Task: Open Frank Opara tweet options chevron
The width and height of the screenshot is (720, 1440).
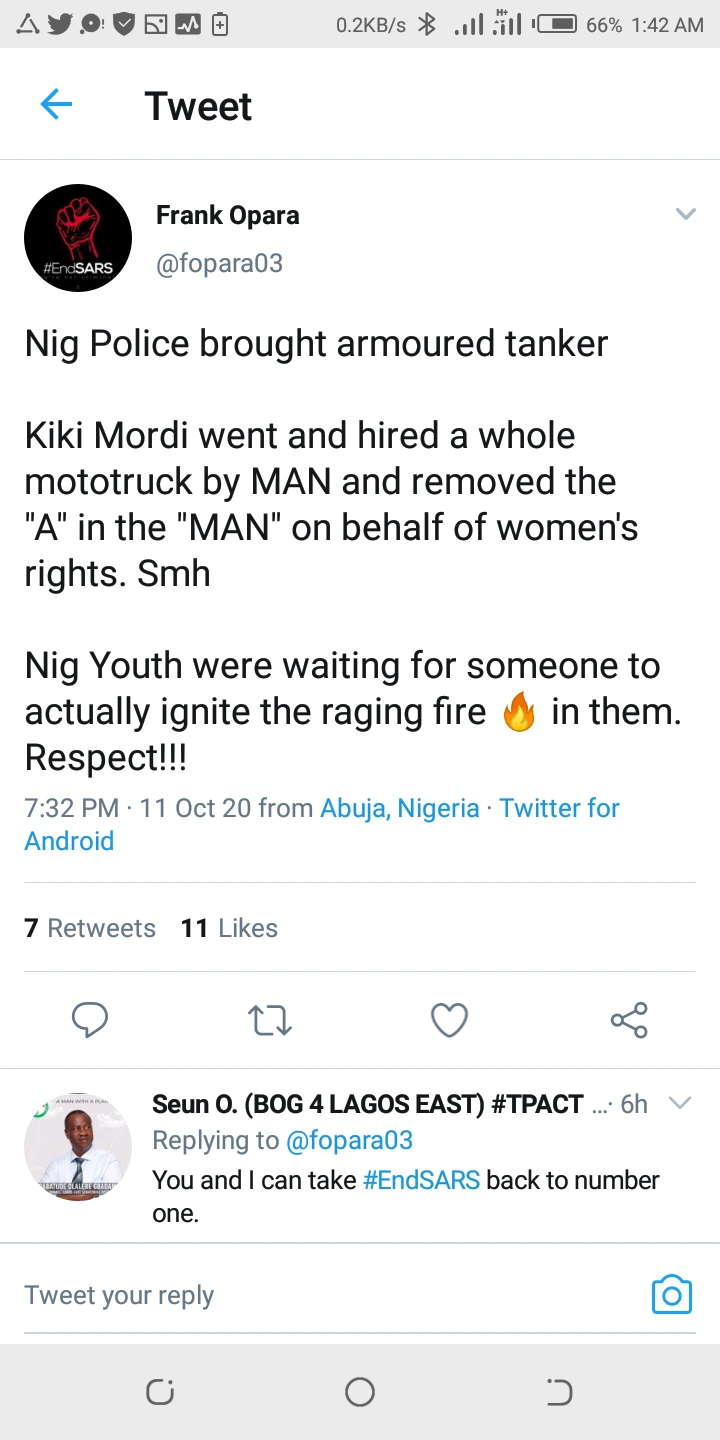Action: (685, 214)
